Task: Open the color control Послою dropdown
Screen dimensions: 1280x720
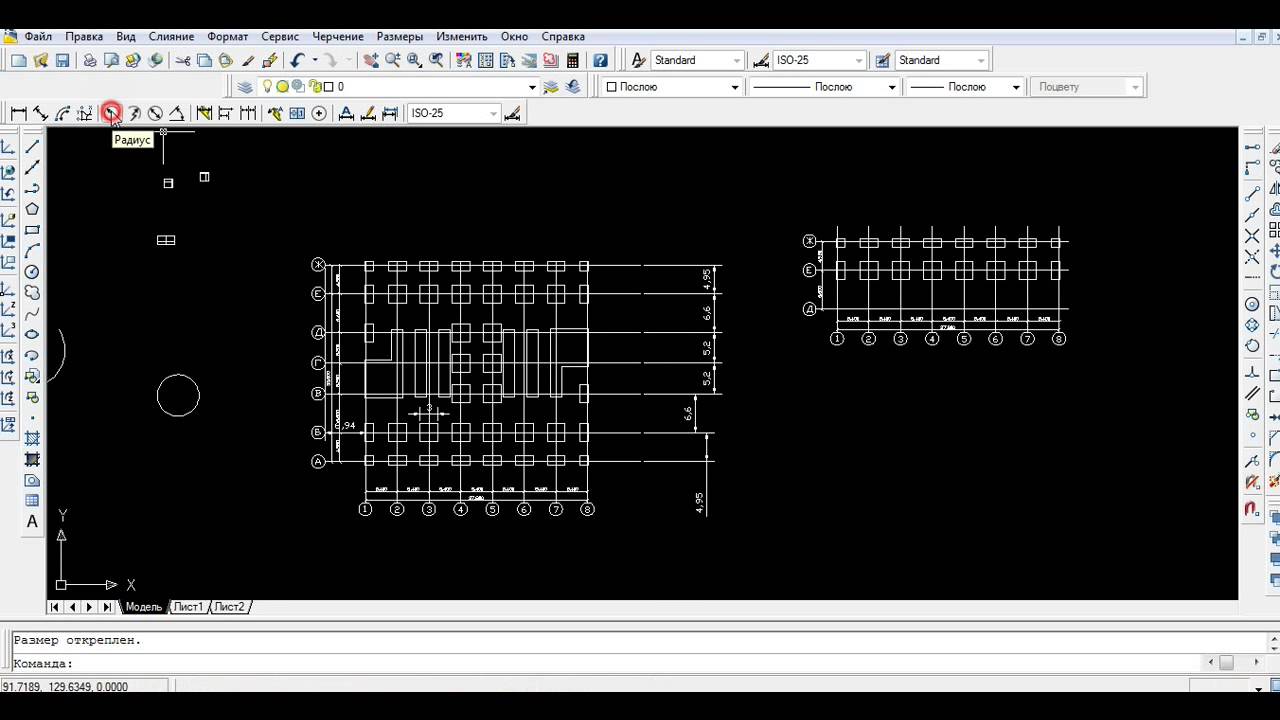Action: click(x=734, y=87)
